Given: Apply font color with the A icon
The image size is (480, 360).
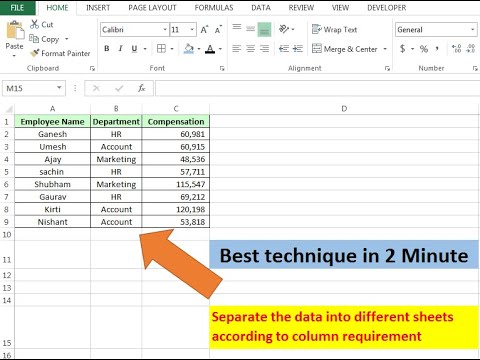Looking at the screenshot, I should click(x=210, y=49).
